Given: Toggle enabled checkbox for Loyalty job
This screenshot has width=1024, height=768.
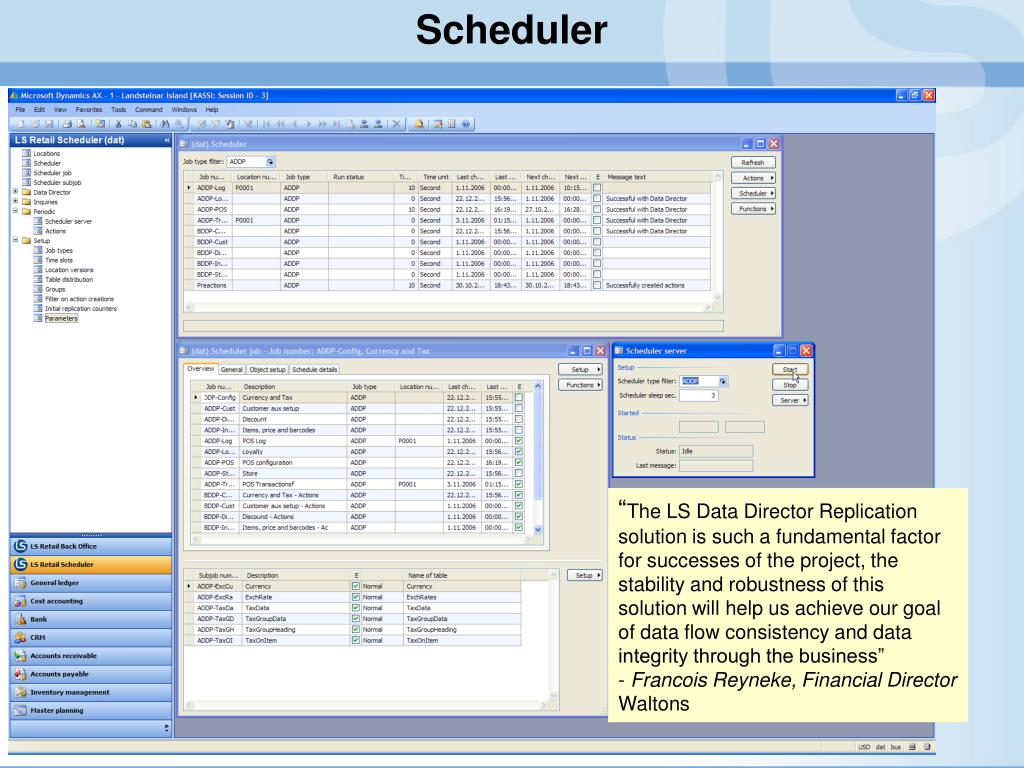Looking at the screenshot, I should [519, 451].
